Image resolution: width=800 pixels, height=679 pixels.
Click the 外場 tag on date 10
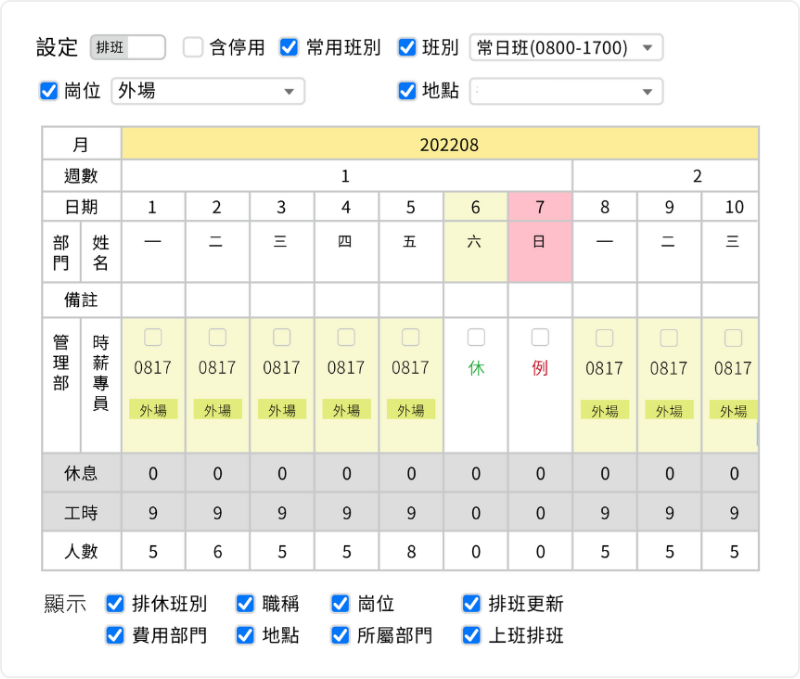tap(733, 410)
